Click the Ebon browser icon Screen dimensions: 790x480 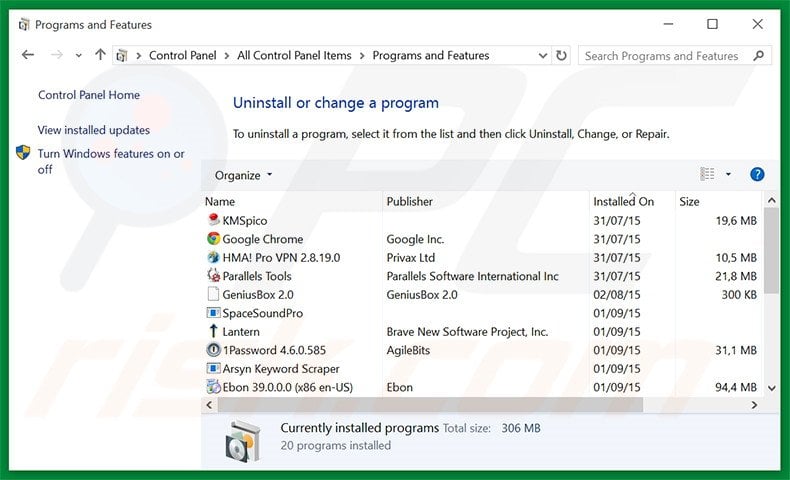[x=214, y=387]
